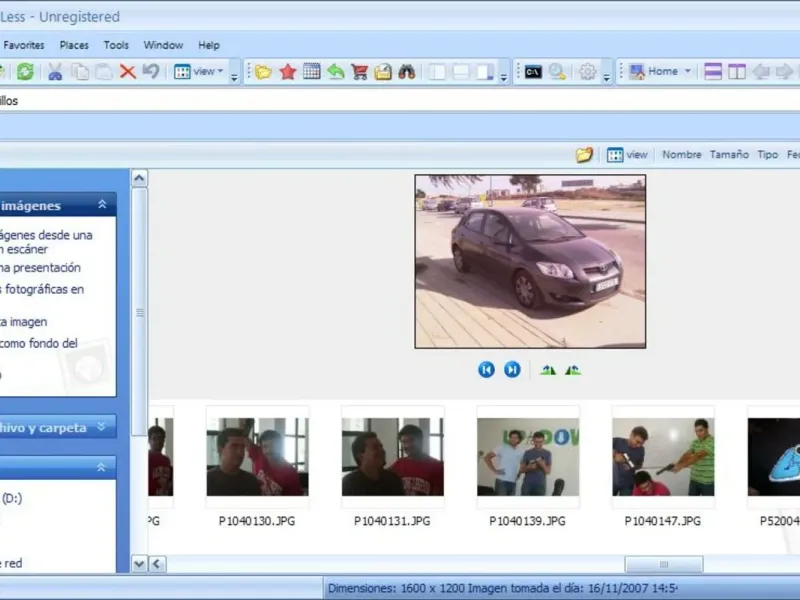Click the yellow folder icon in main toolbar
The image size is (800, 600).
[x=263, y=72]
